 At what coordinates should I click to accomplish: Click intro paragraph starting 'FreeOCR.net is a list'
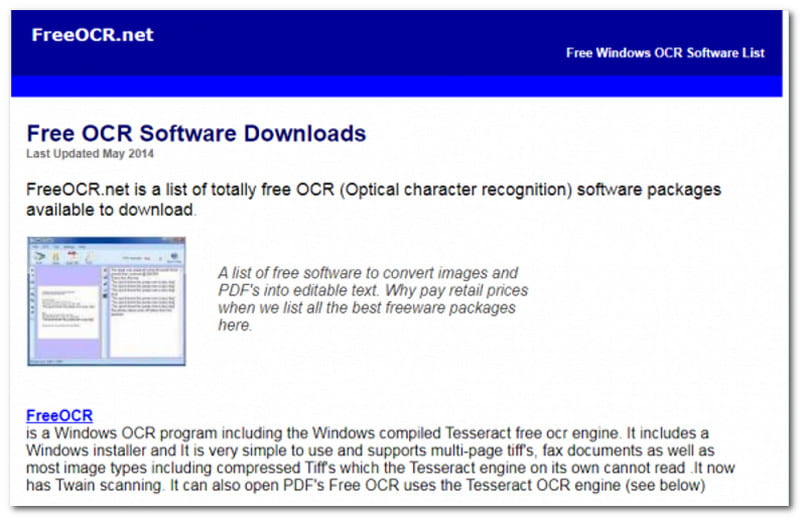click(x=373, y=200)
